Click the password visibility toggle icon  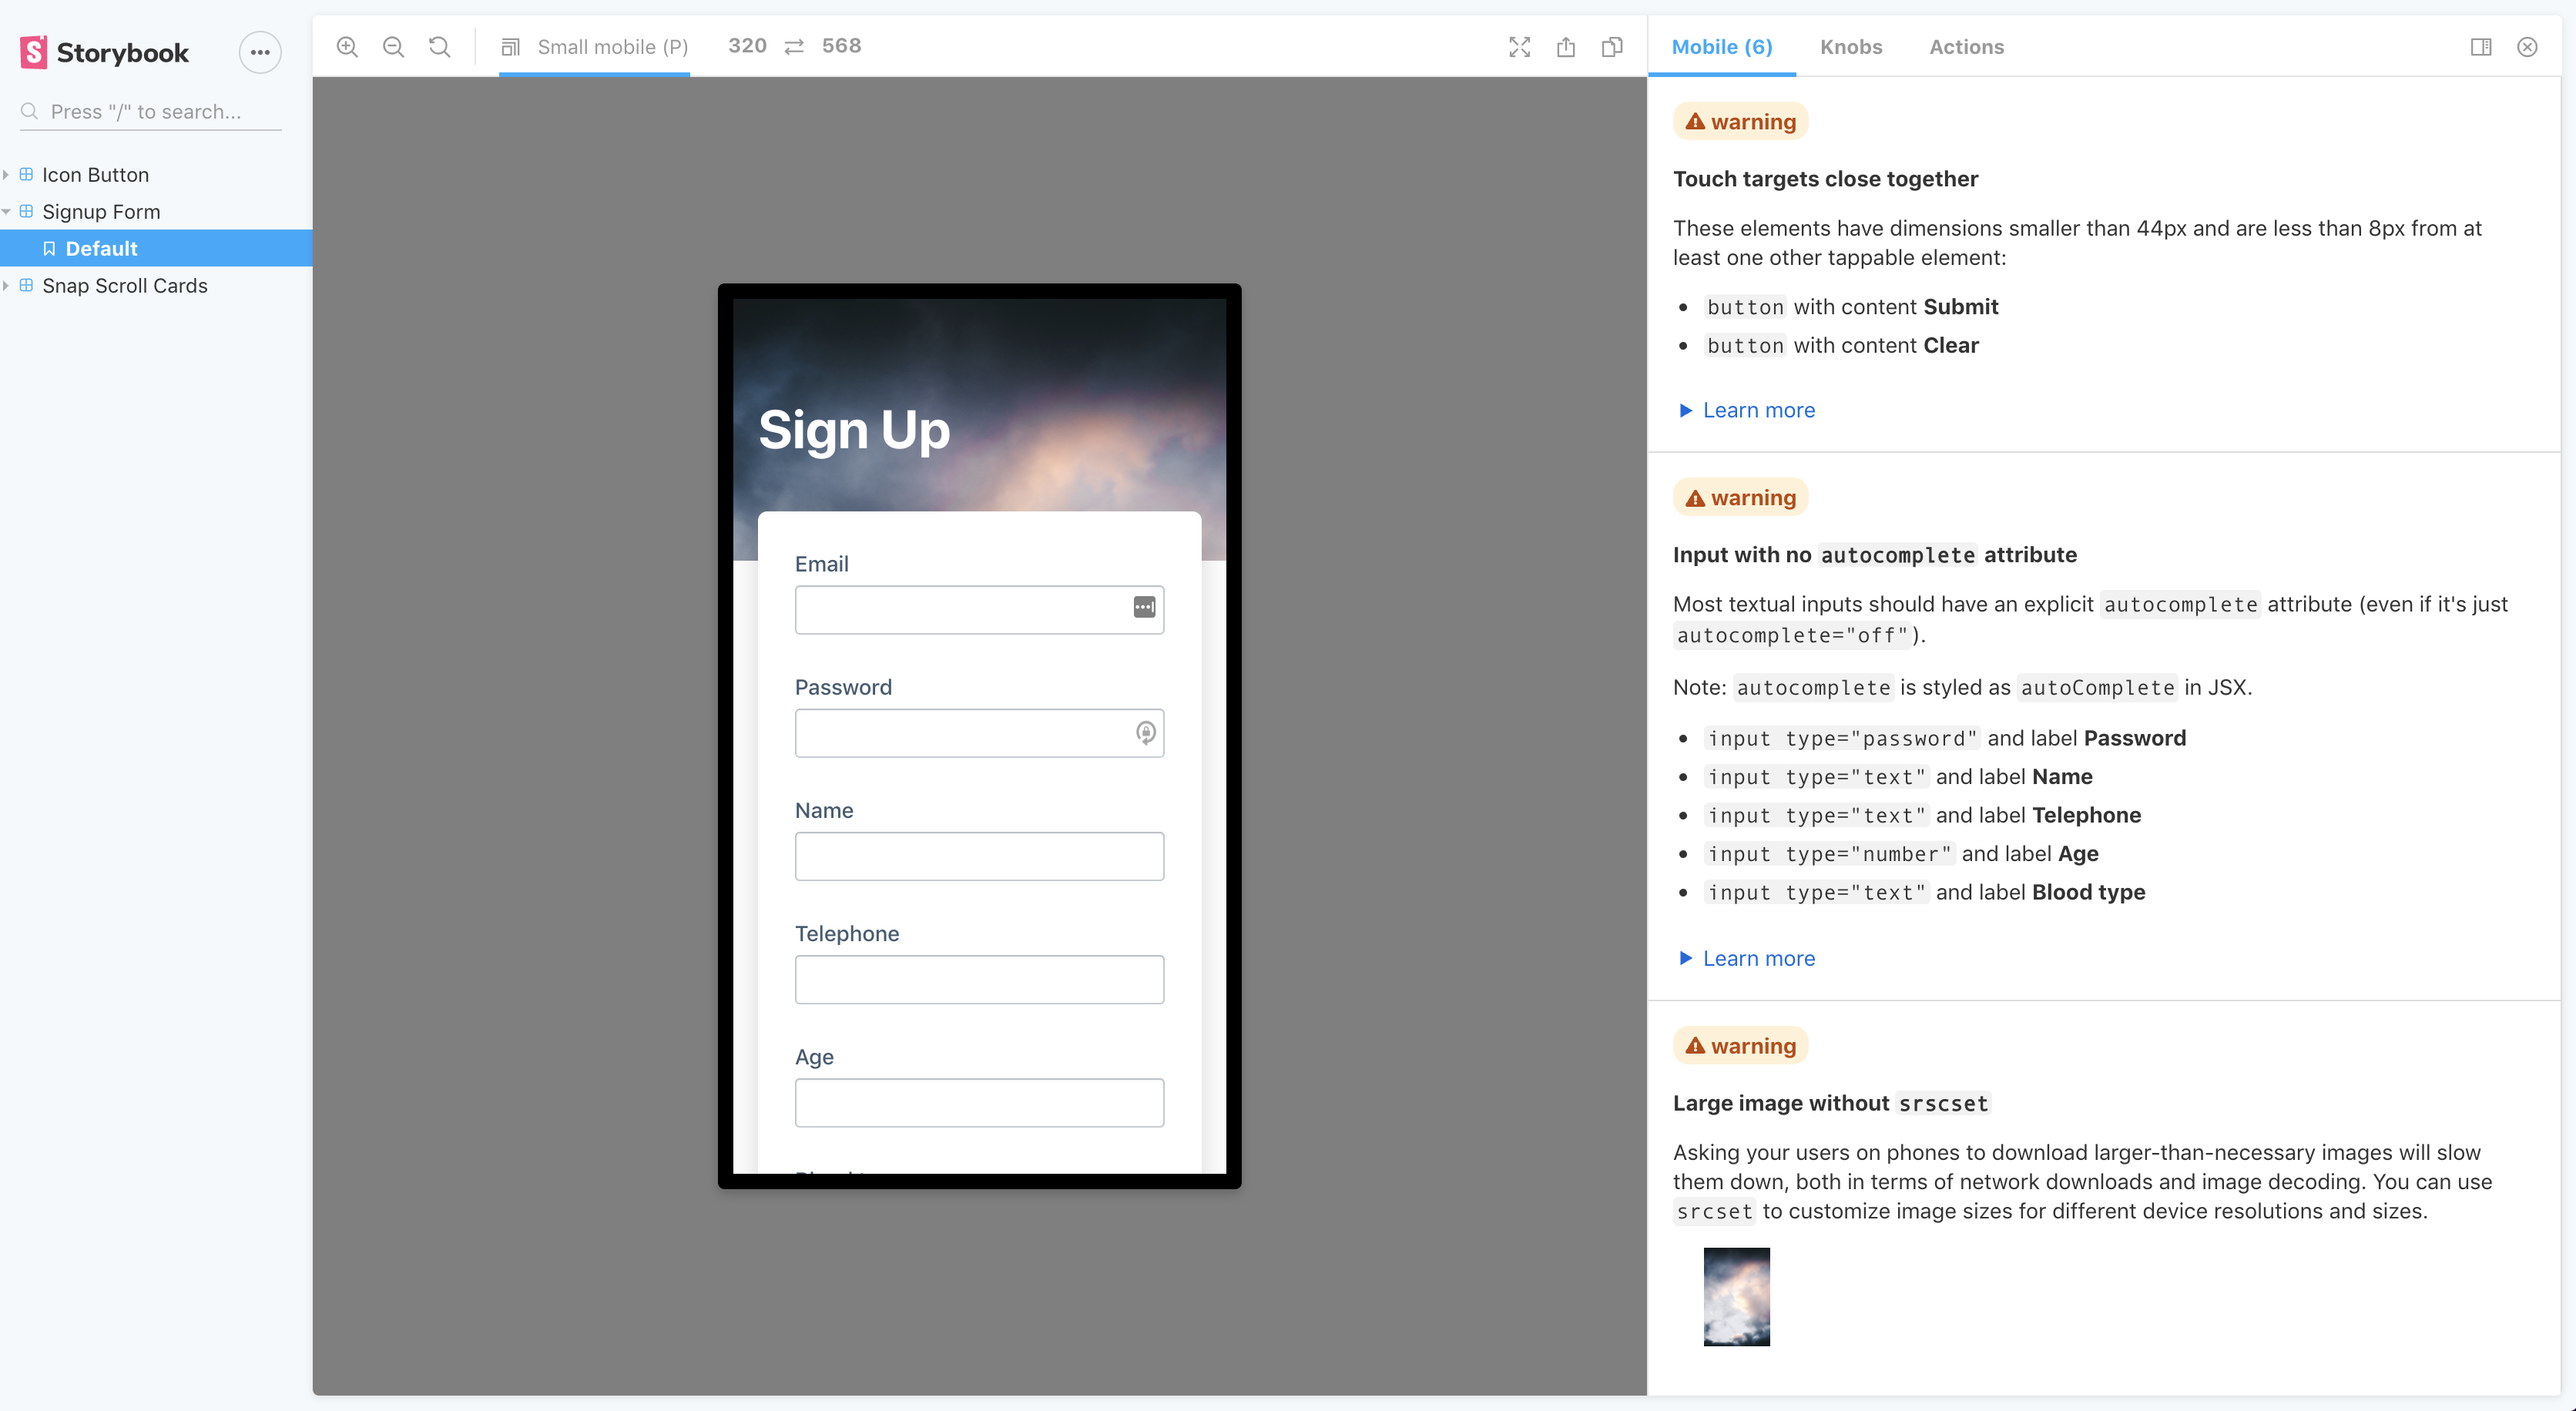click(x=1146, y=732)
